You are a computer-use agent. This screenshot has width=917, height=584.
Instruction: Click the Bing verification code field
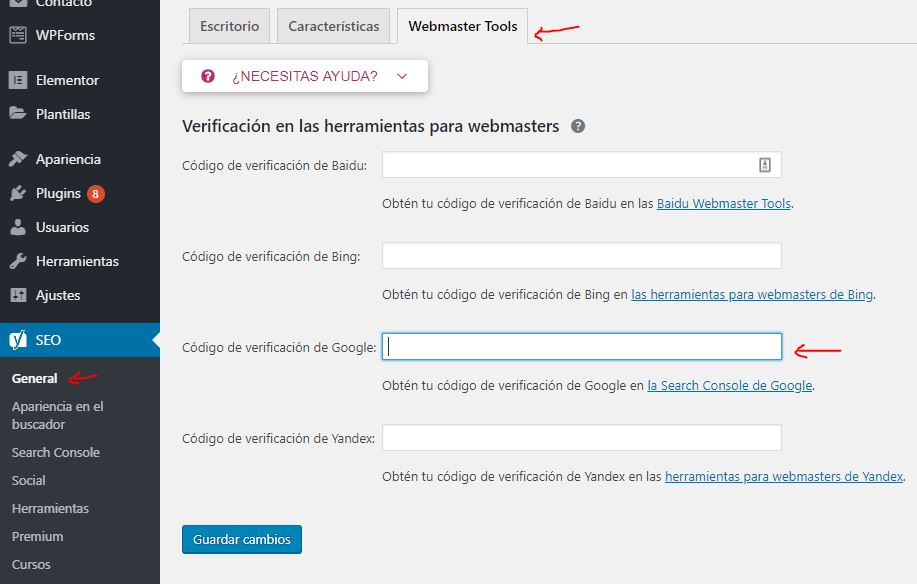click(x=581, y=255)
